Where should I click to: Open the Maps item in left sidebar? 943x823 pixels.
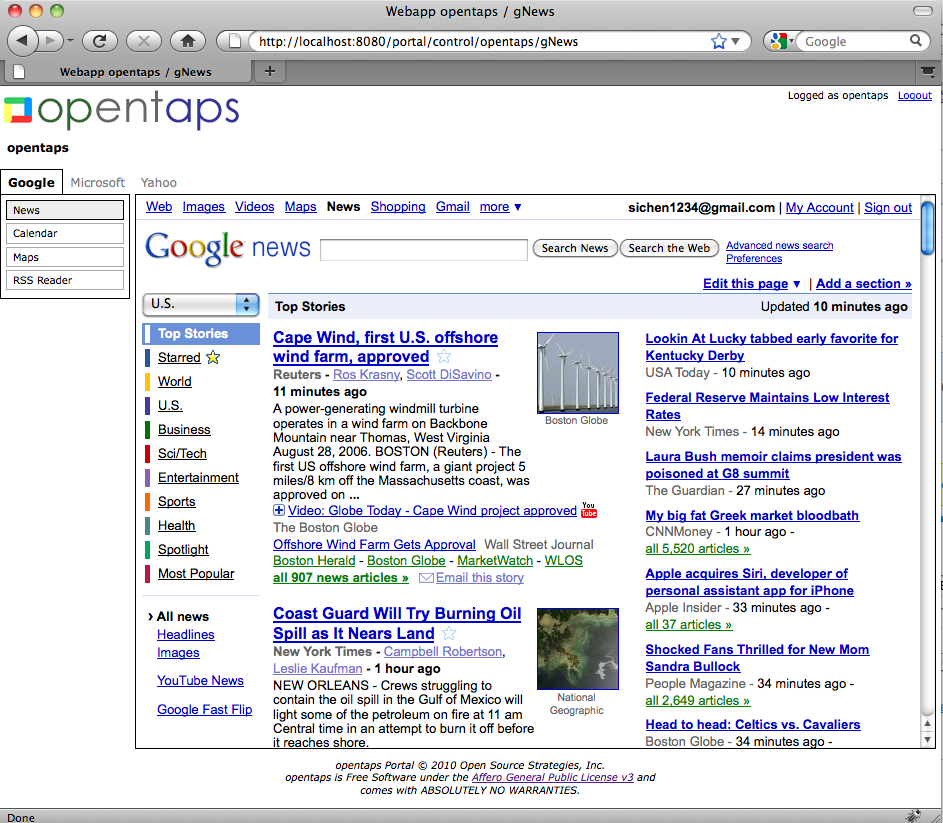coord(65,257)
